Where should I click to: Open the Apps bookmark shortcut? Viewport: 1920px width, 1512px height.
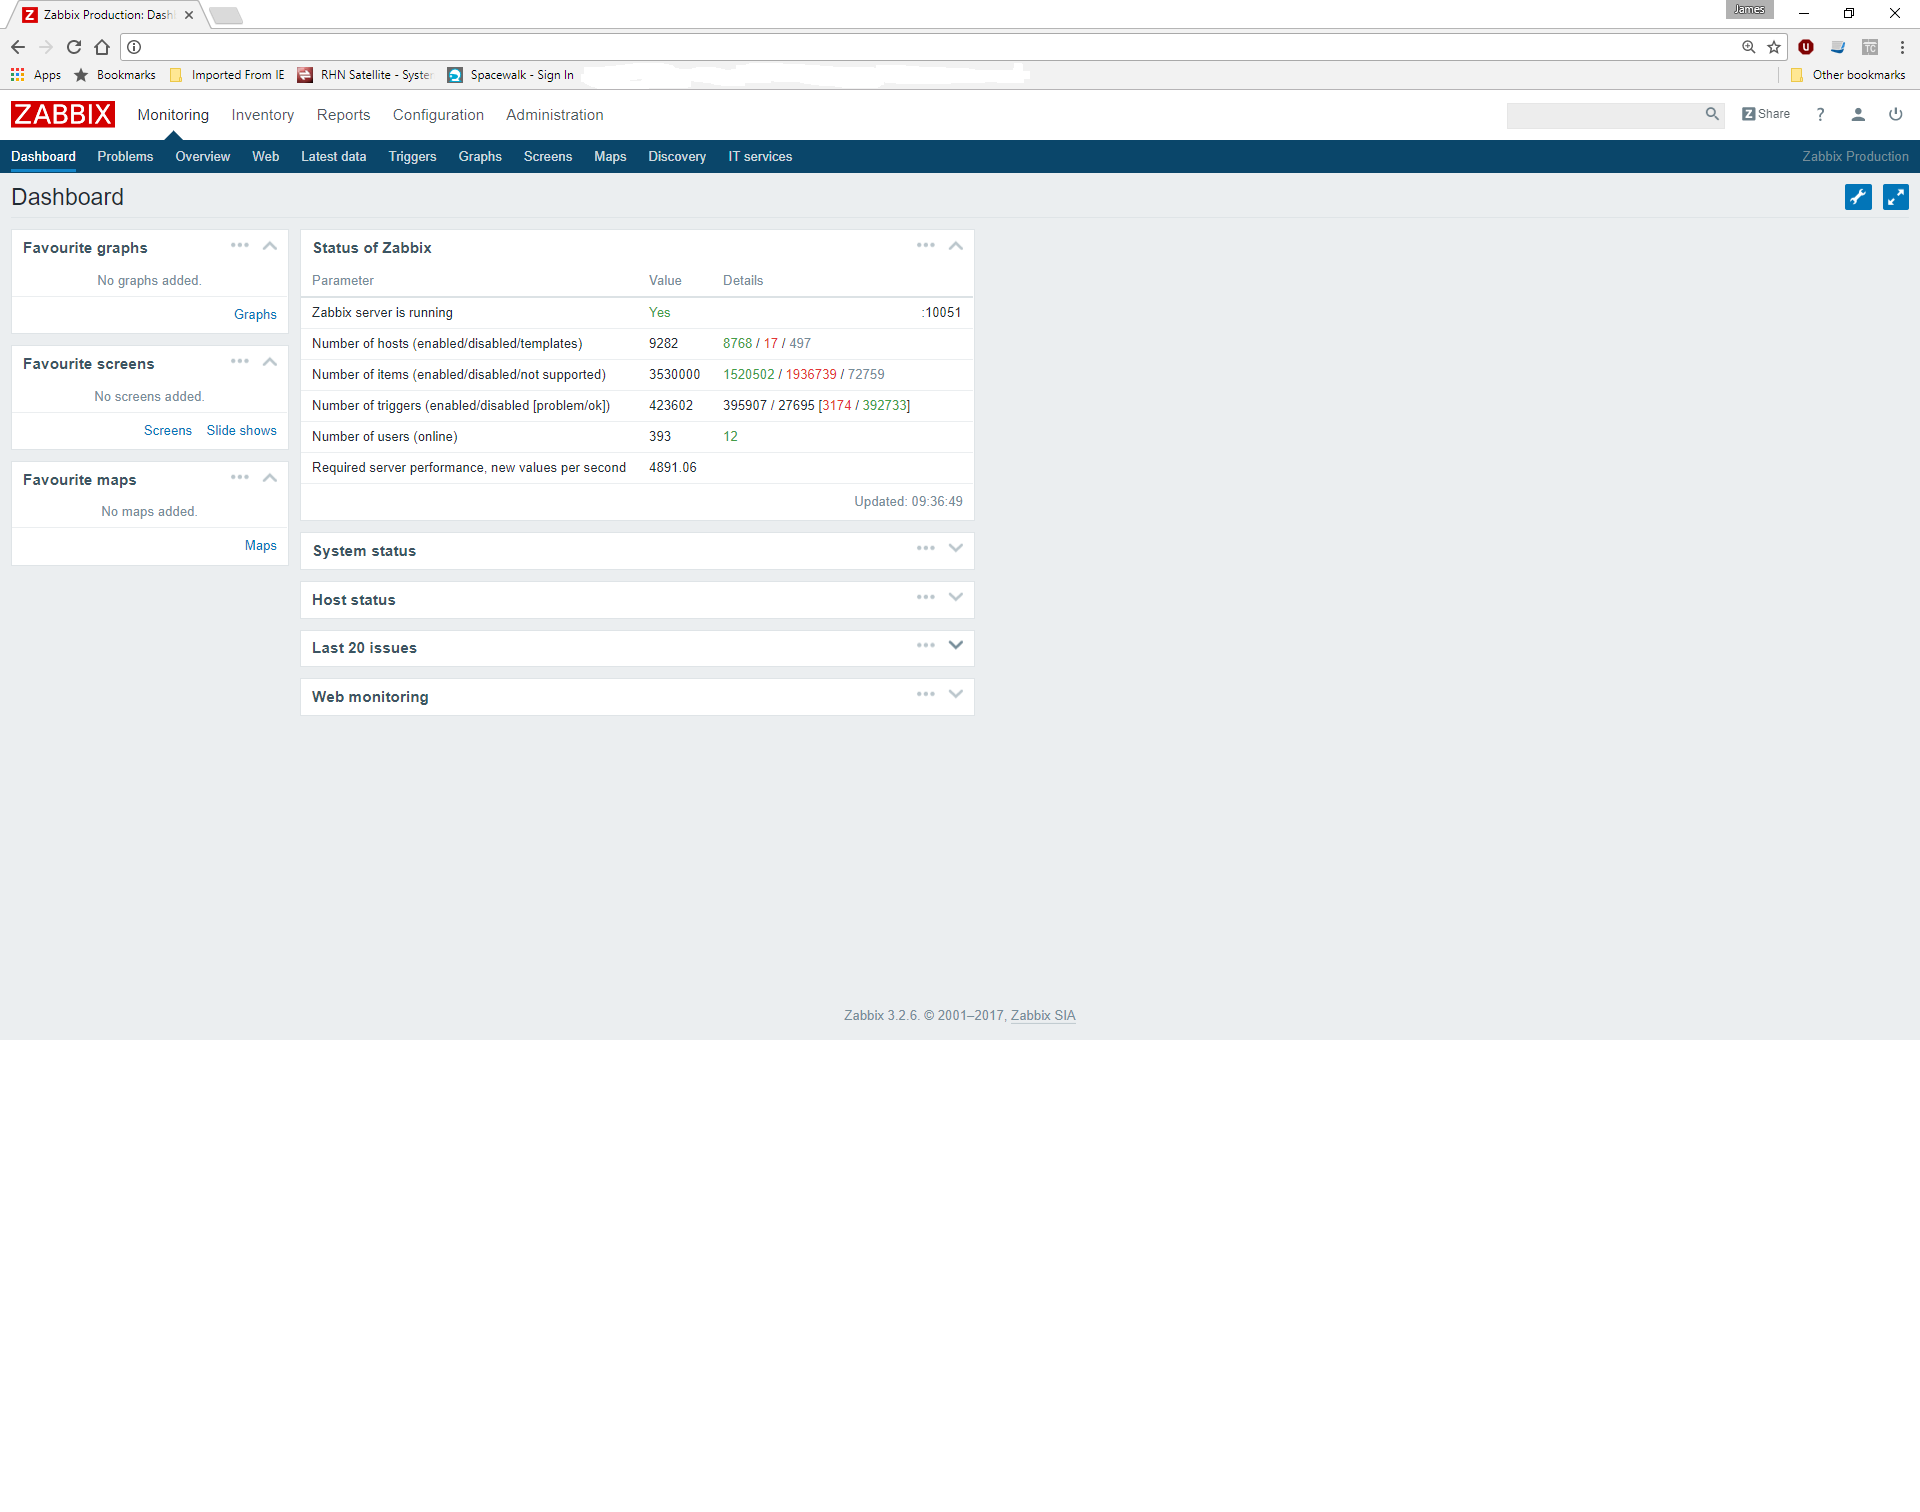click(36, 75)
